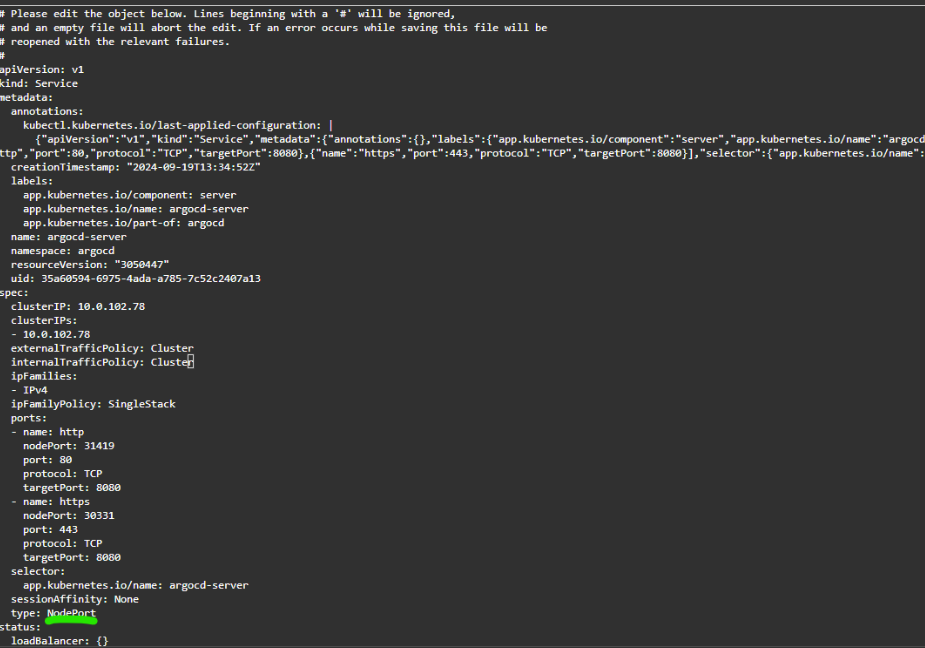The image size is (925, 648).
Task: Click the app.kubernetes.io/part-of: argocd label
Action: click(124, 223)
